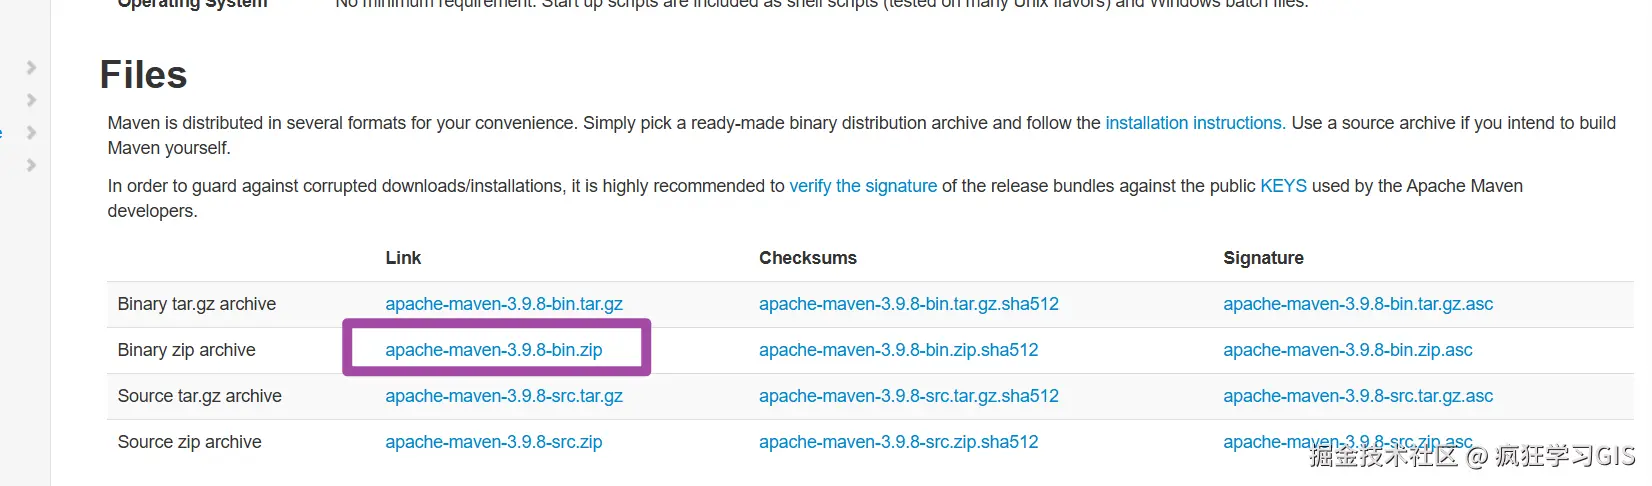
Task: Open the bin.tar.gz.sha512 checksum link
Action: pyautogui.click(x=908, y=304)
